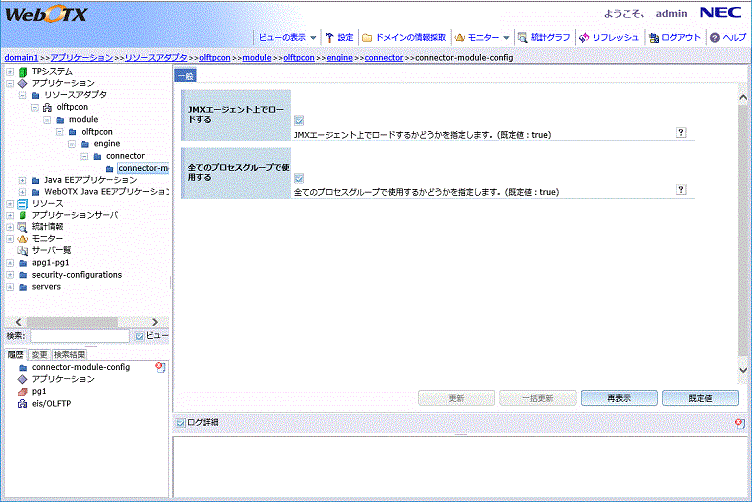Click the ログアウト logout icon
Screen dimensions: 752x502
coord(653,37)
